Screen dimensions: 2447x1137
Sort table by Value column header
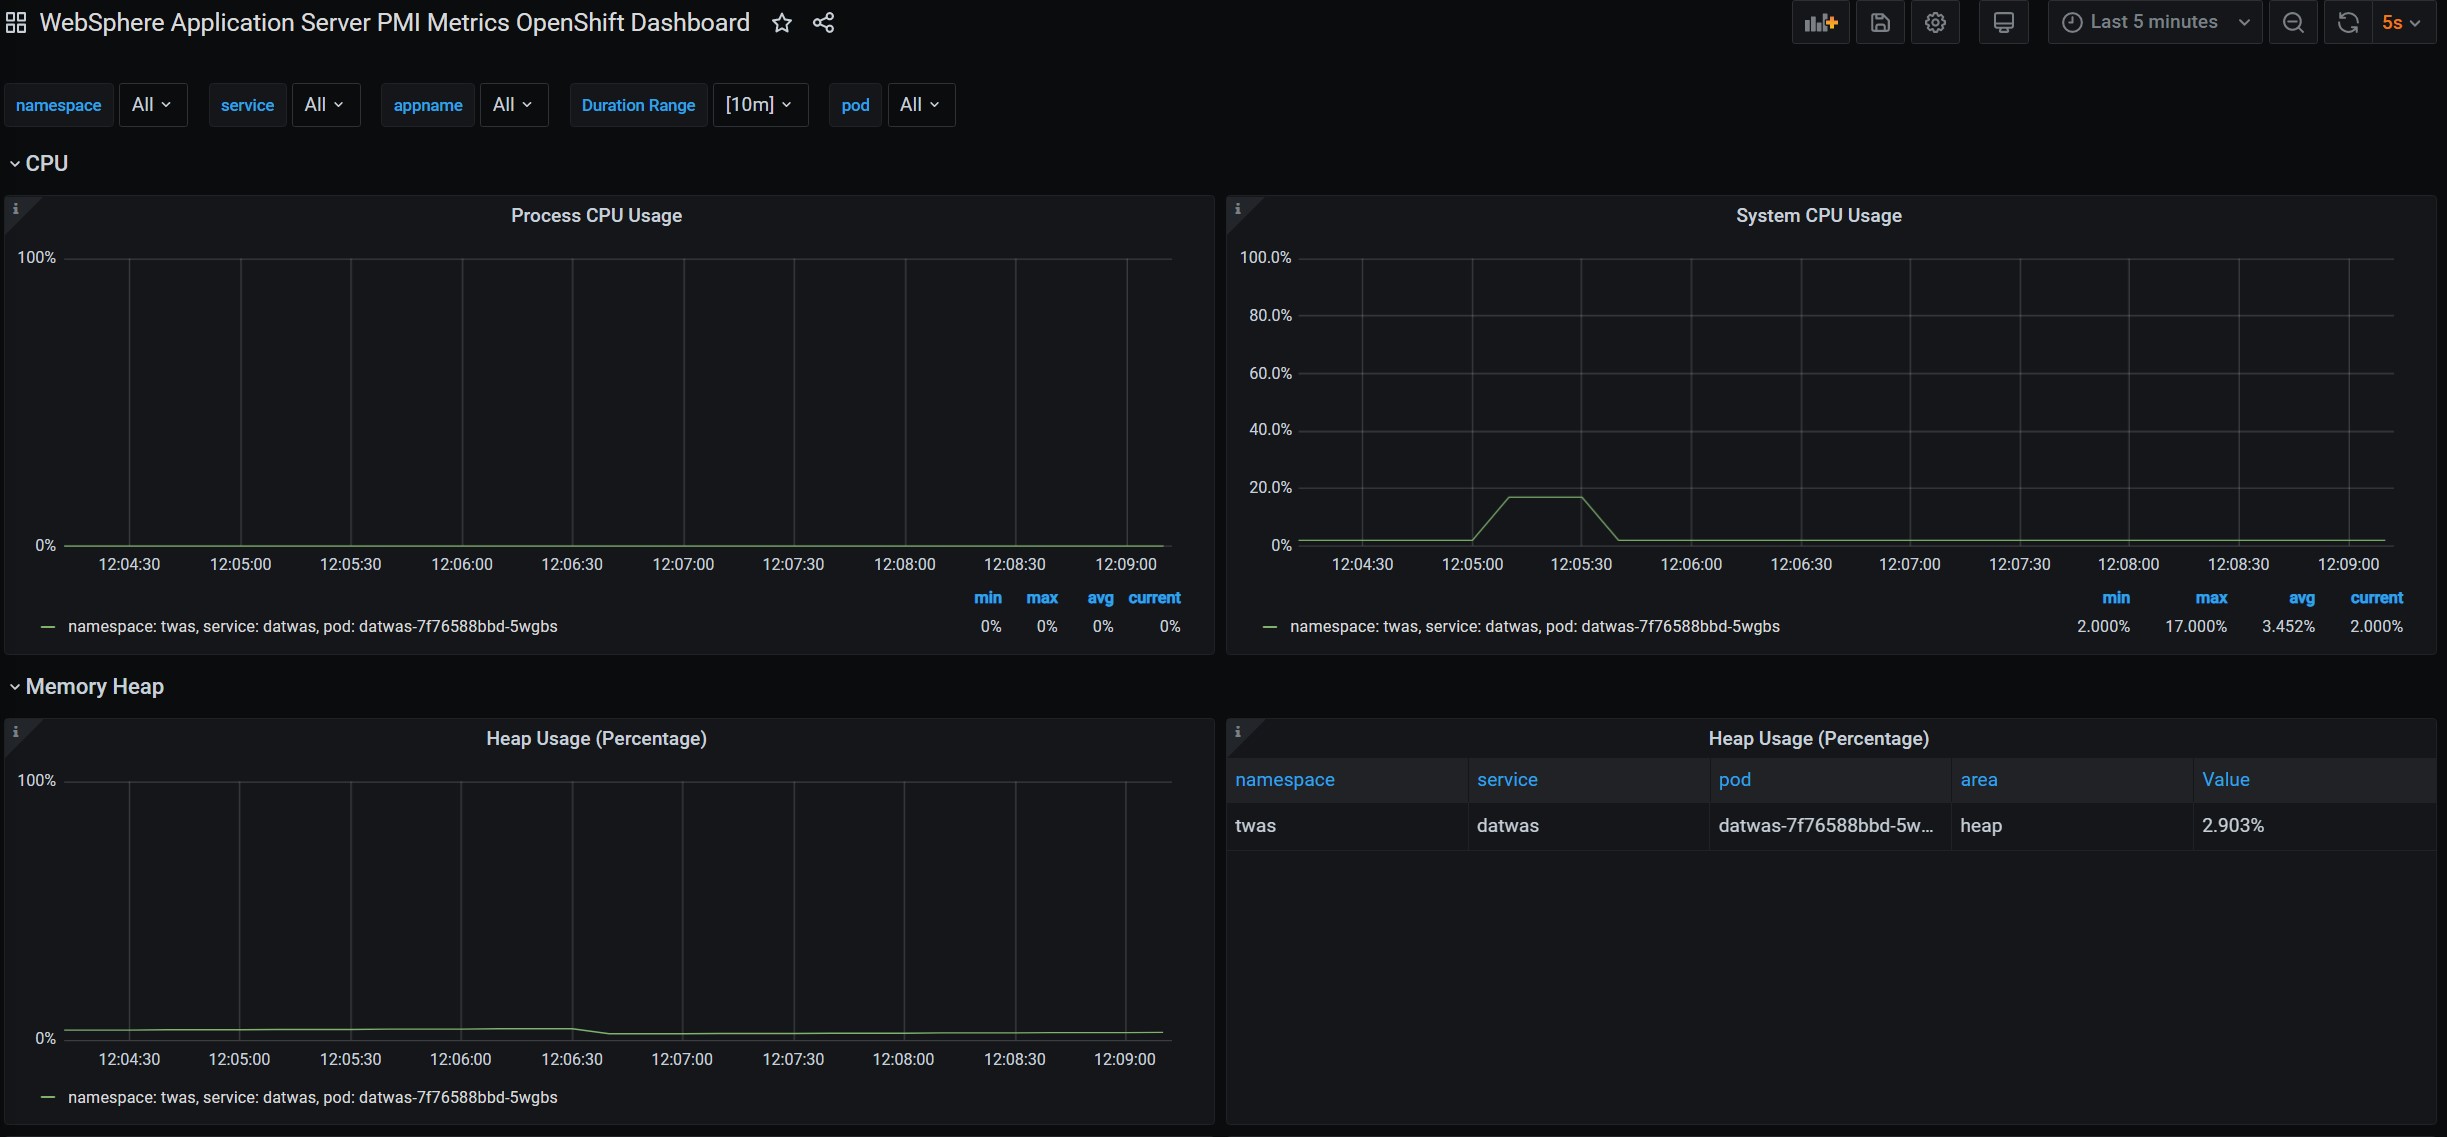2225,780
